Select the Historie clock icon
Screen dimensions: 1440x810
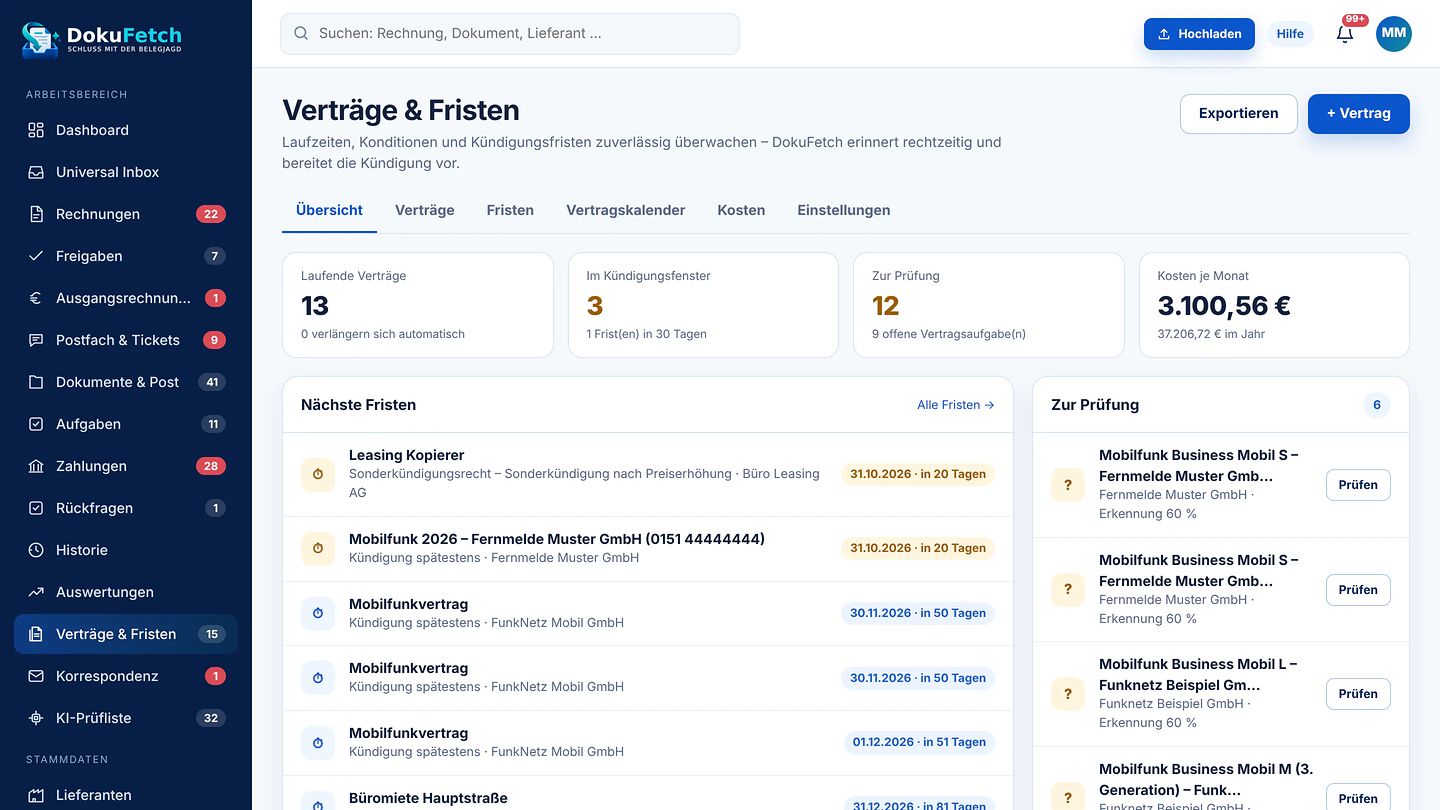coord(36,550)
